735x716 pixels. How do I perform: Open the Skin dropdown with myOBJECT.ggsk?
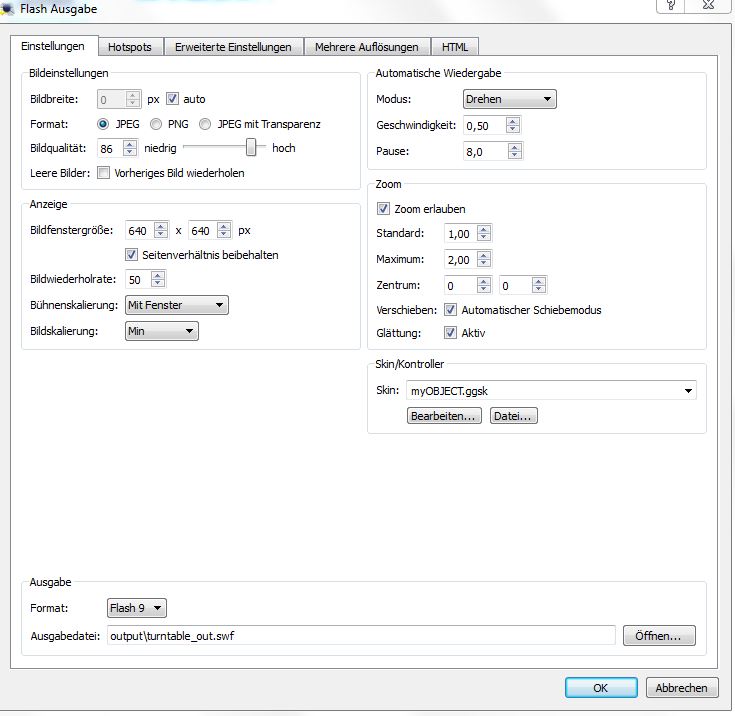[551, 391]
